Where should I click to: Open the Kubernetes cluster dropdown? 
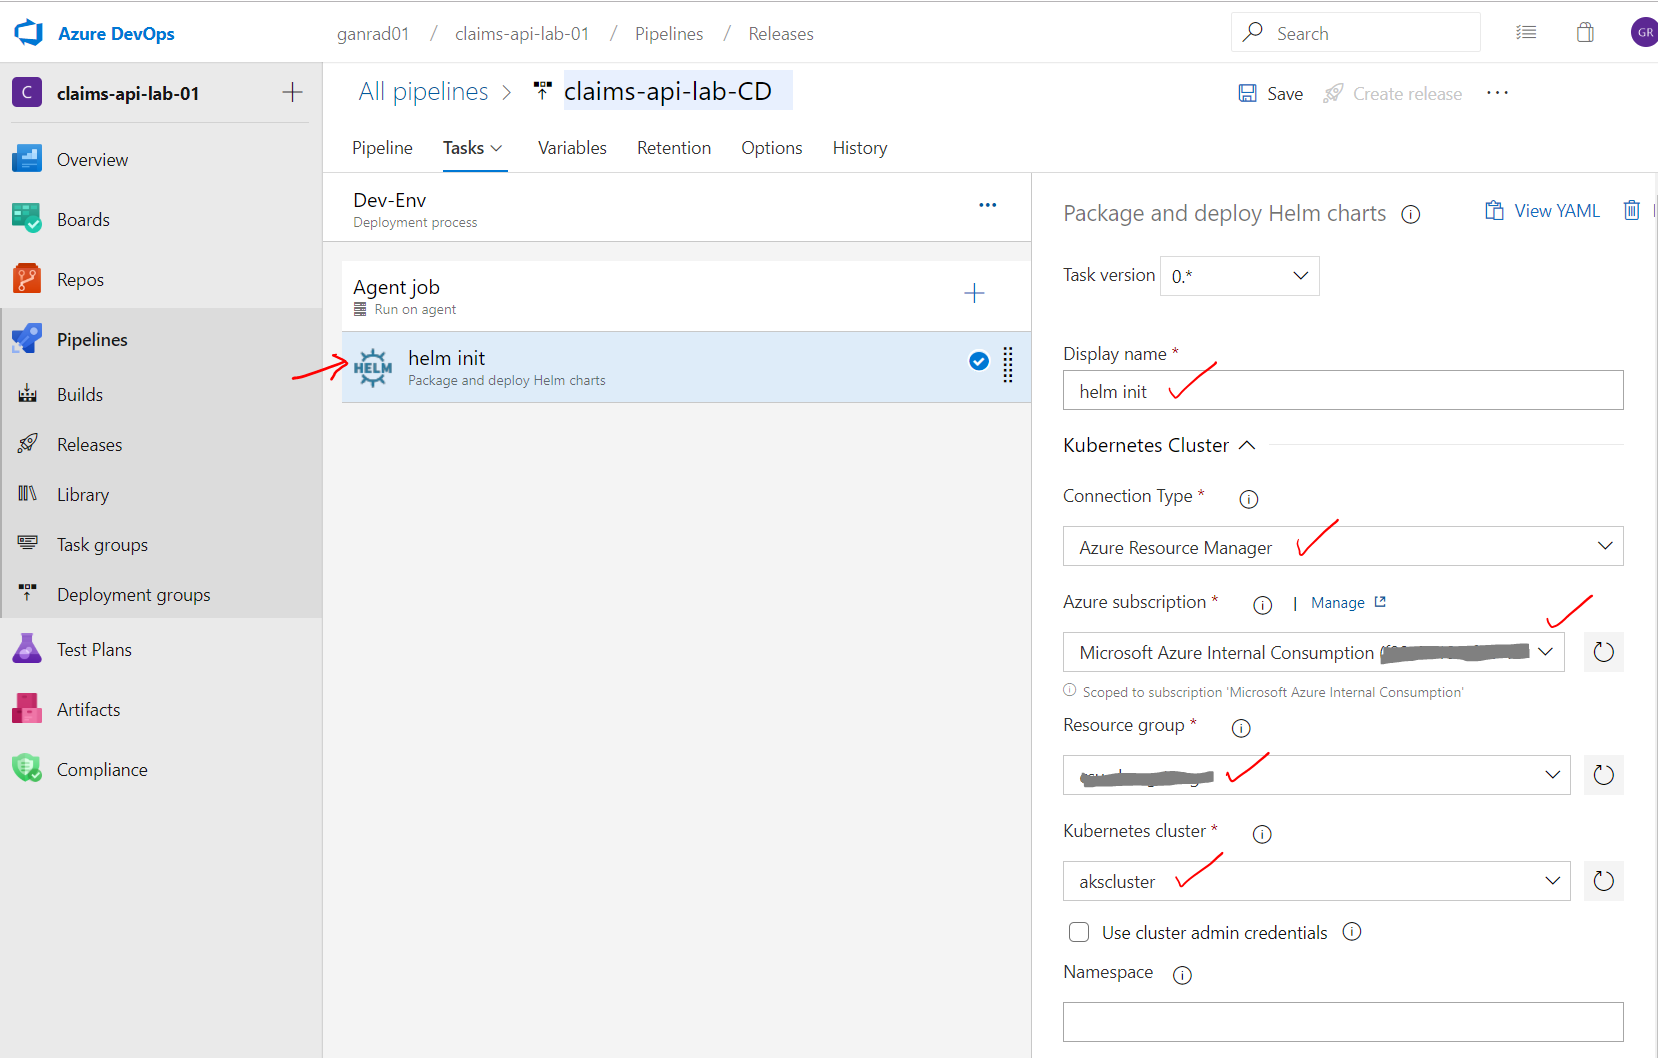1317,881
